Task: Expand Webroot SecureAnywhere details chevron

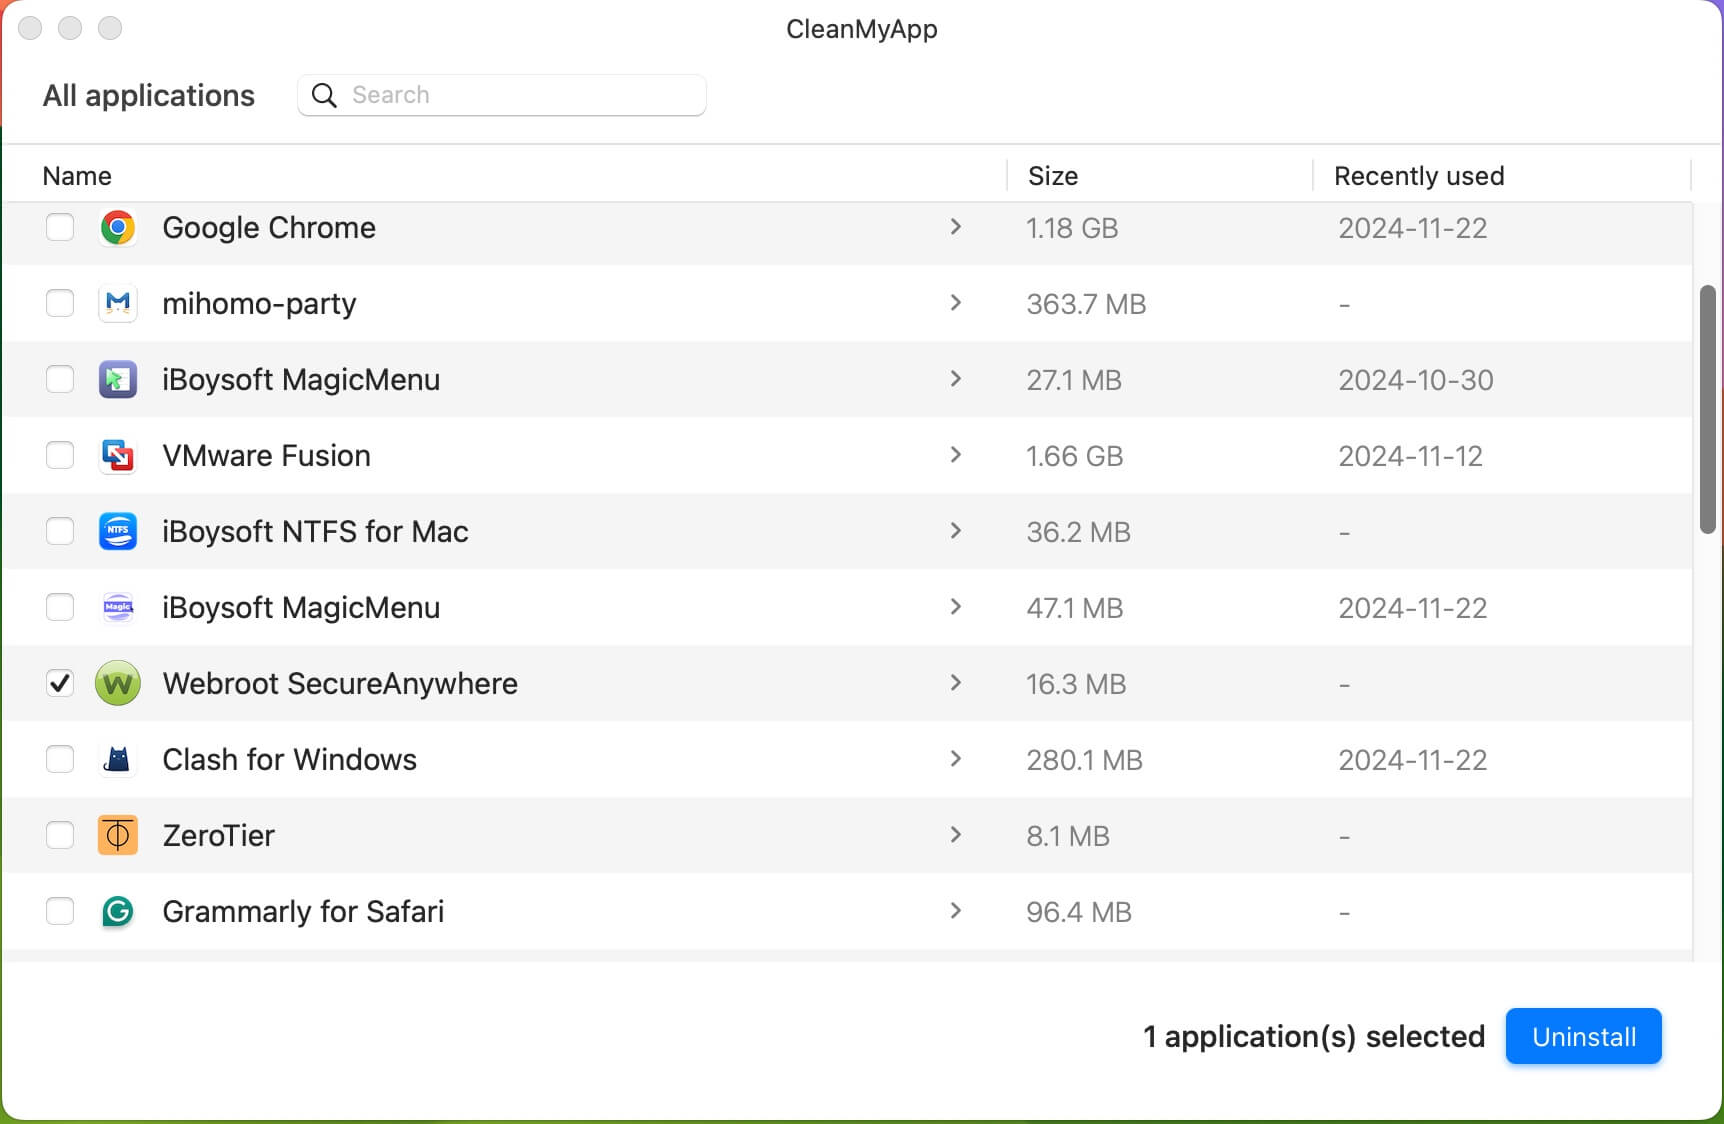Action: 956,683
